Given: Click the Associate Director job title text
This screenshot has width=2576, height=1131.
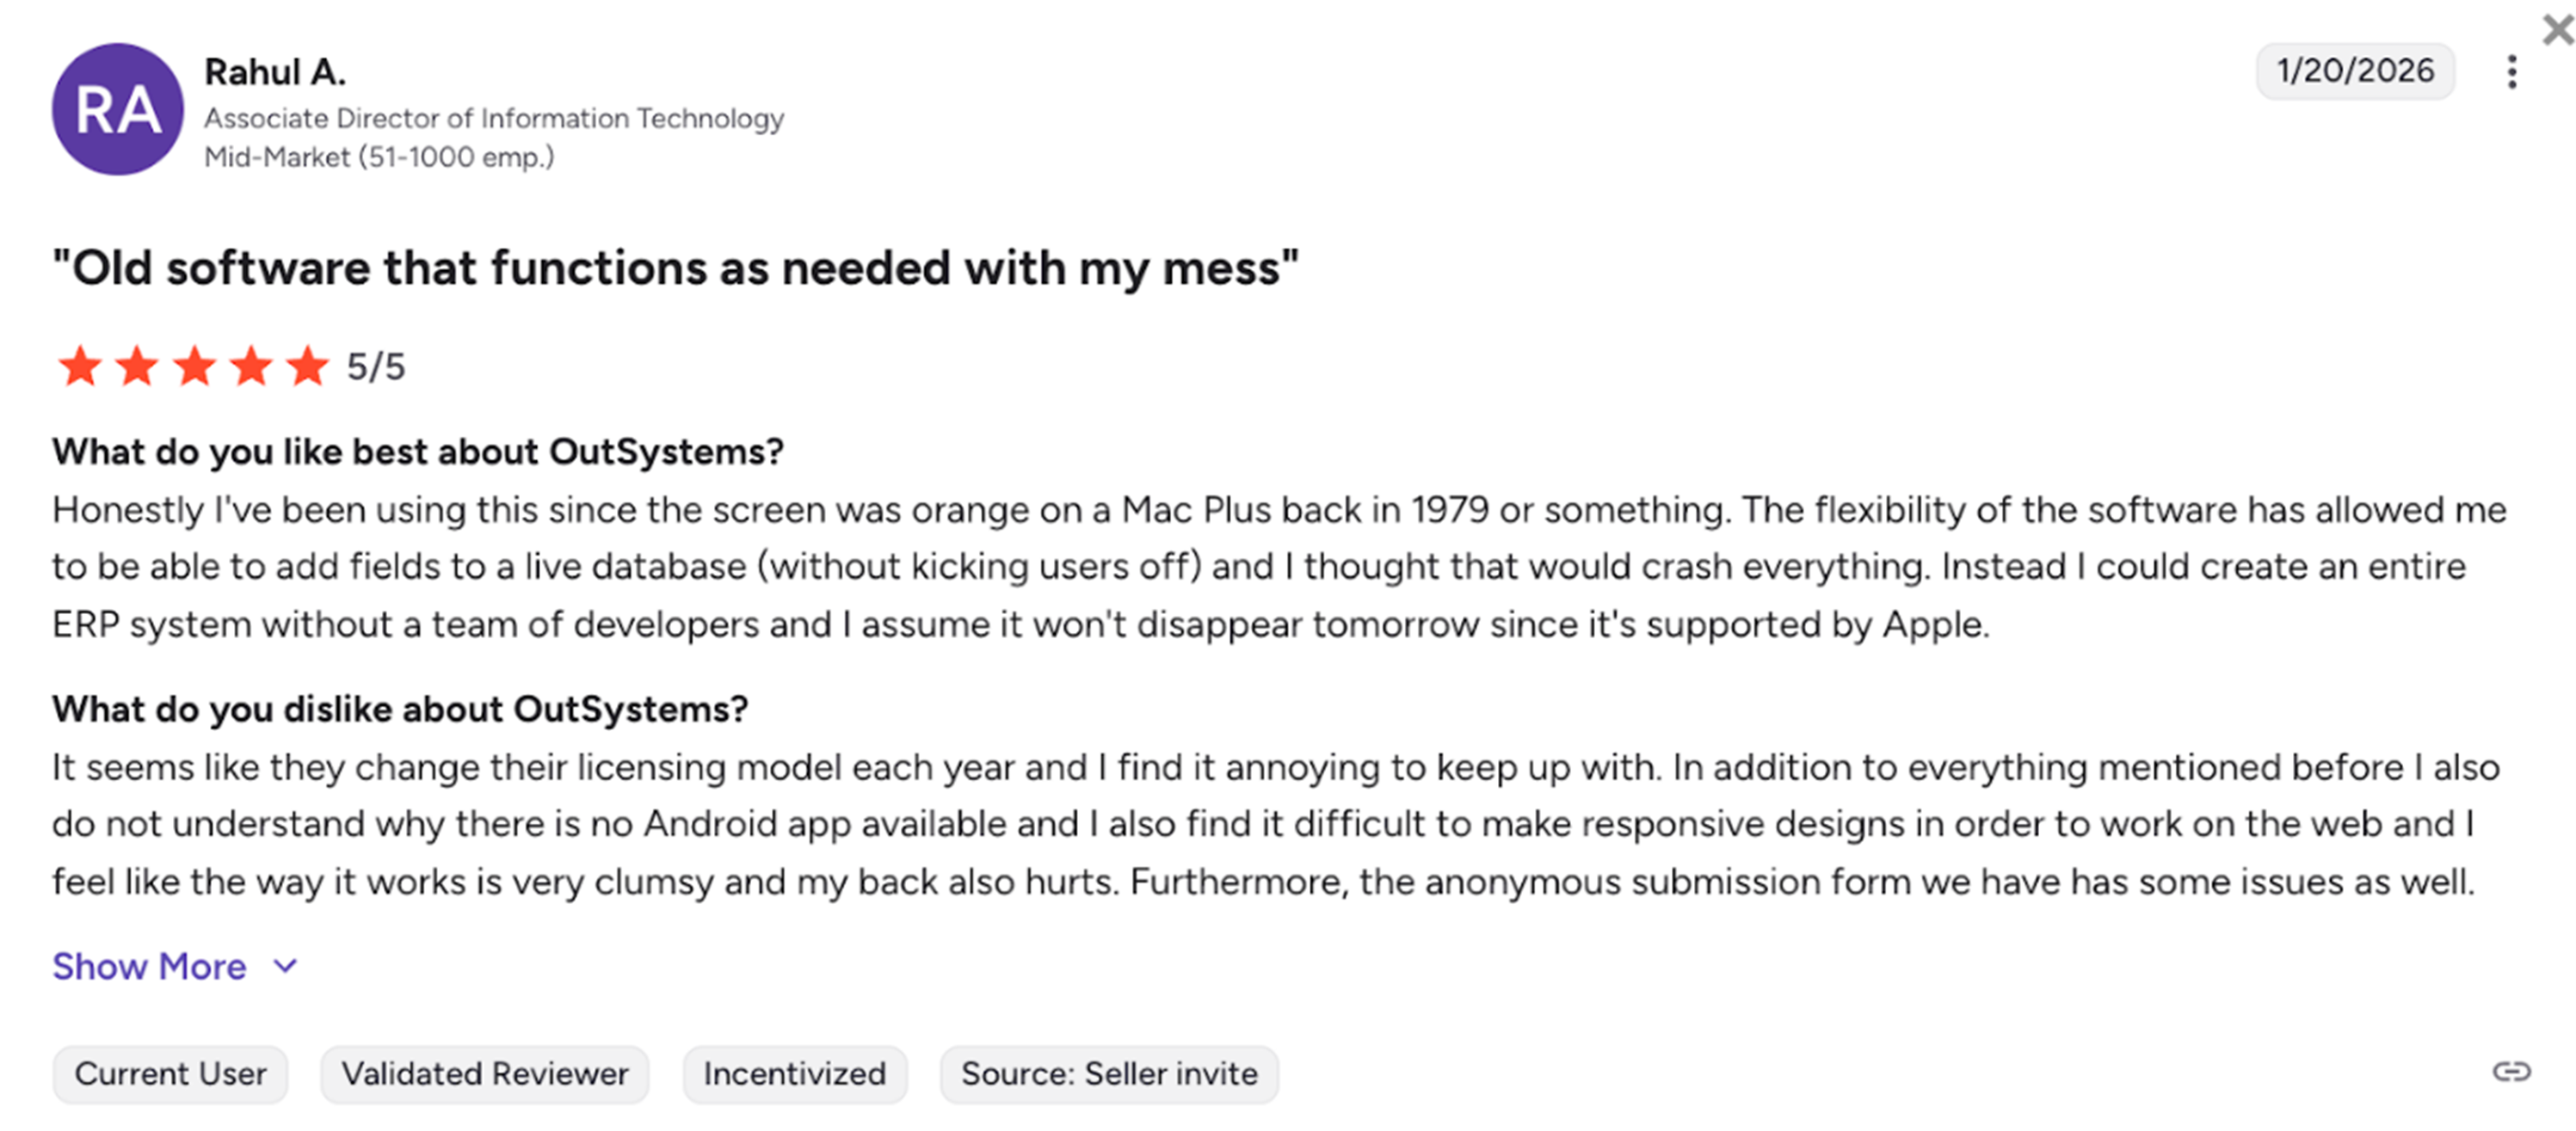Looking at the screenshot, I should (x=494, y=118).
